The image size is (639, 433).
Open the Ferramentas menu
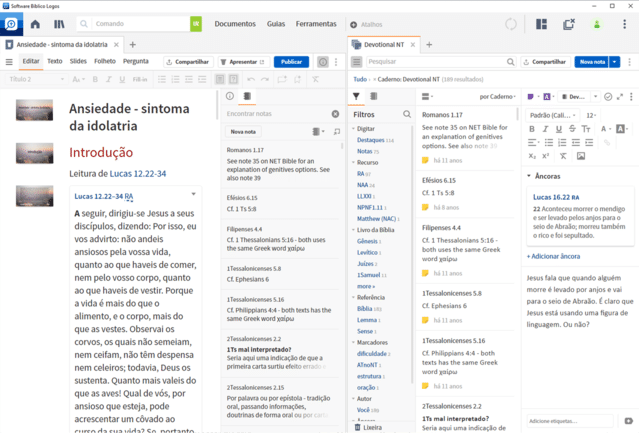(316, 24)
